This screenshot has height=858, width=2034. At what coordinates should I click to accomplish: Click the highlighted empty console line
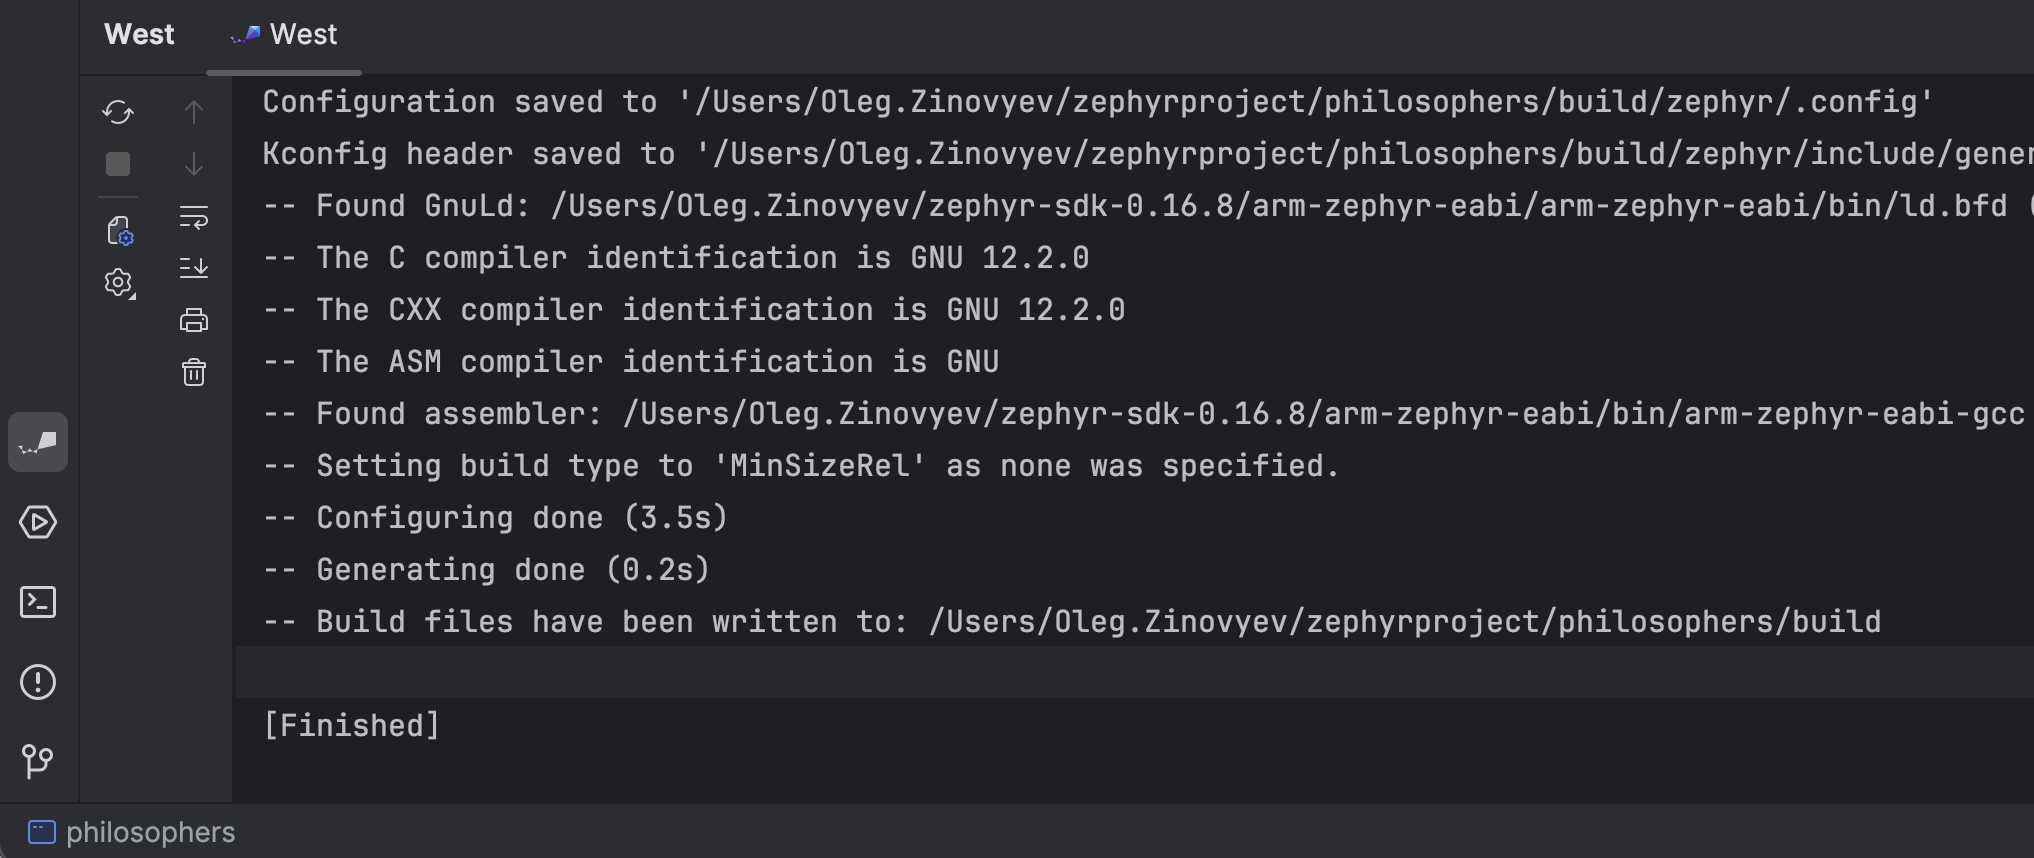pyautogui.click(x=1100, y=672)
